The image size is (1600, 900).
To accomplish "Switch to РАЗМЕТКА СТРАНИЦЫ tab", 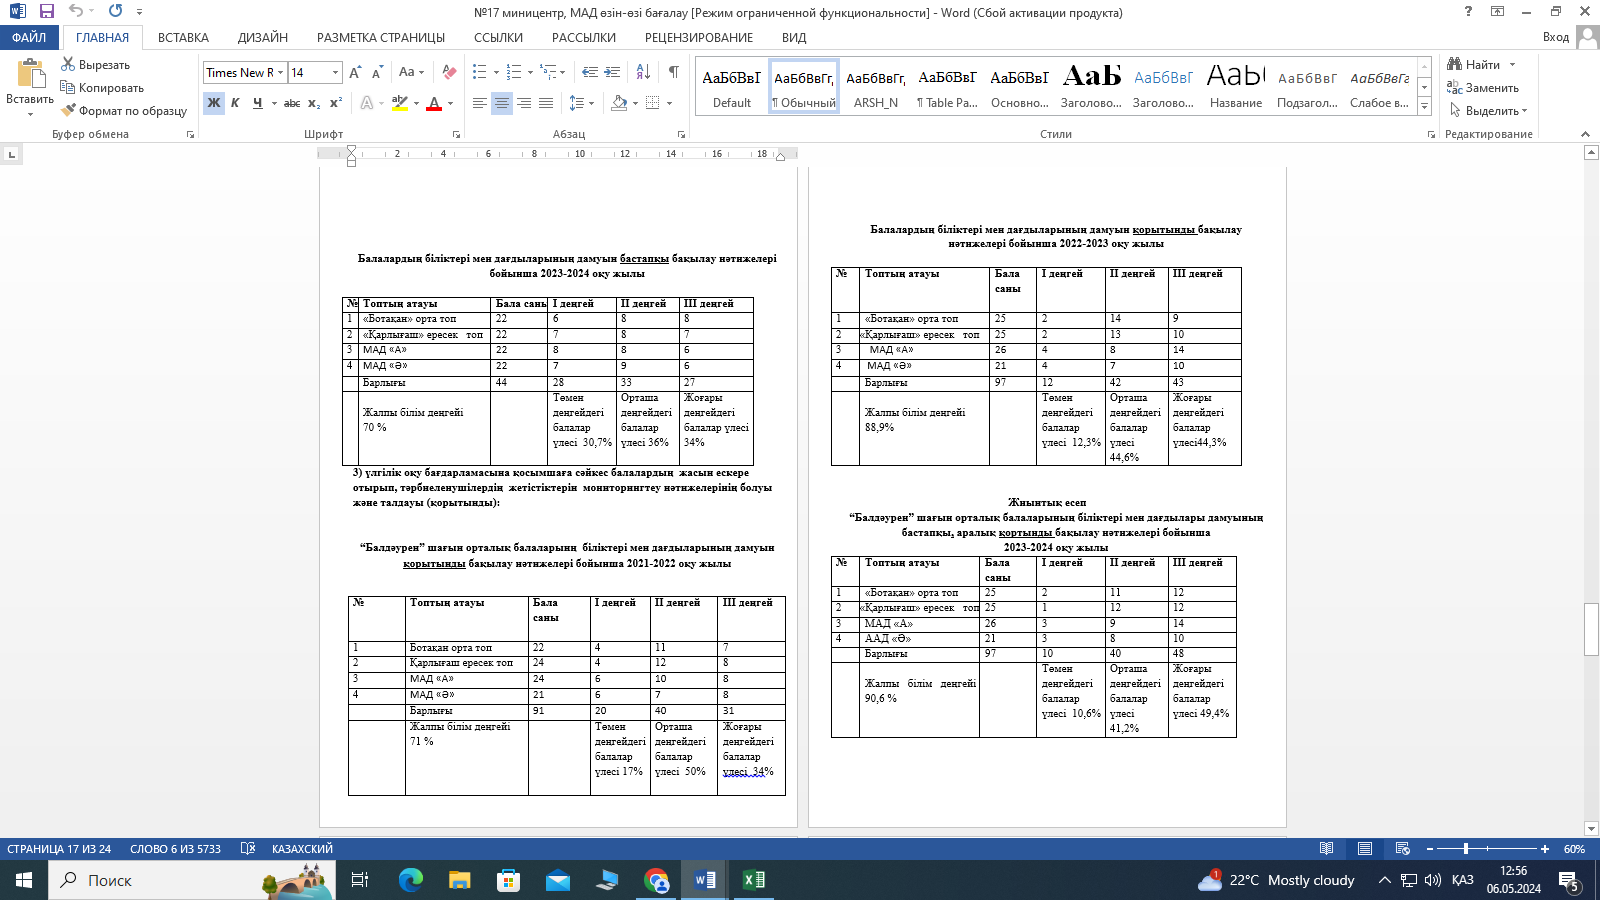I will coord(381,37).
